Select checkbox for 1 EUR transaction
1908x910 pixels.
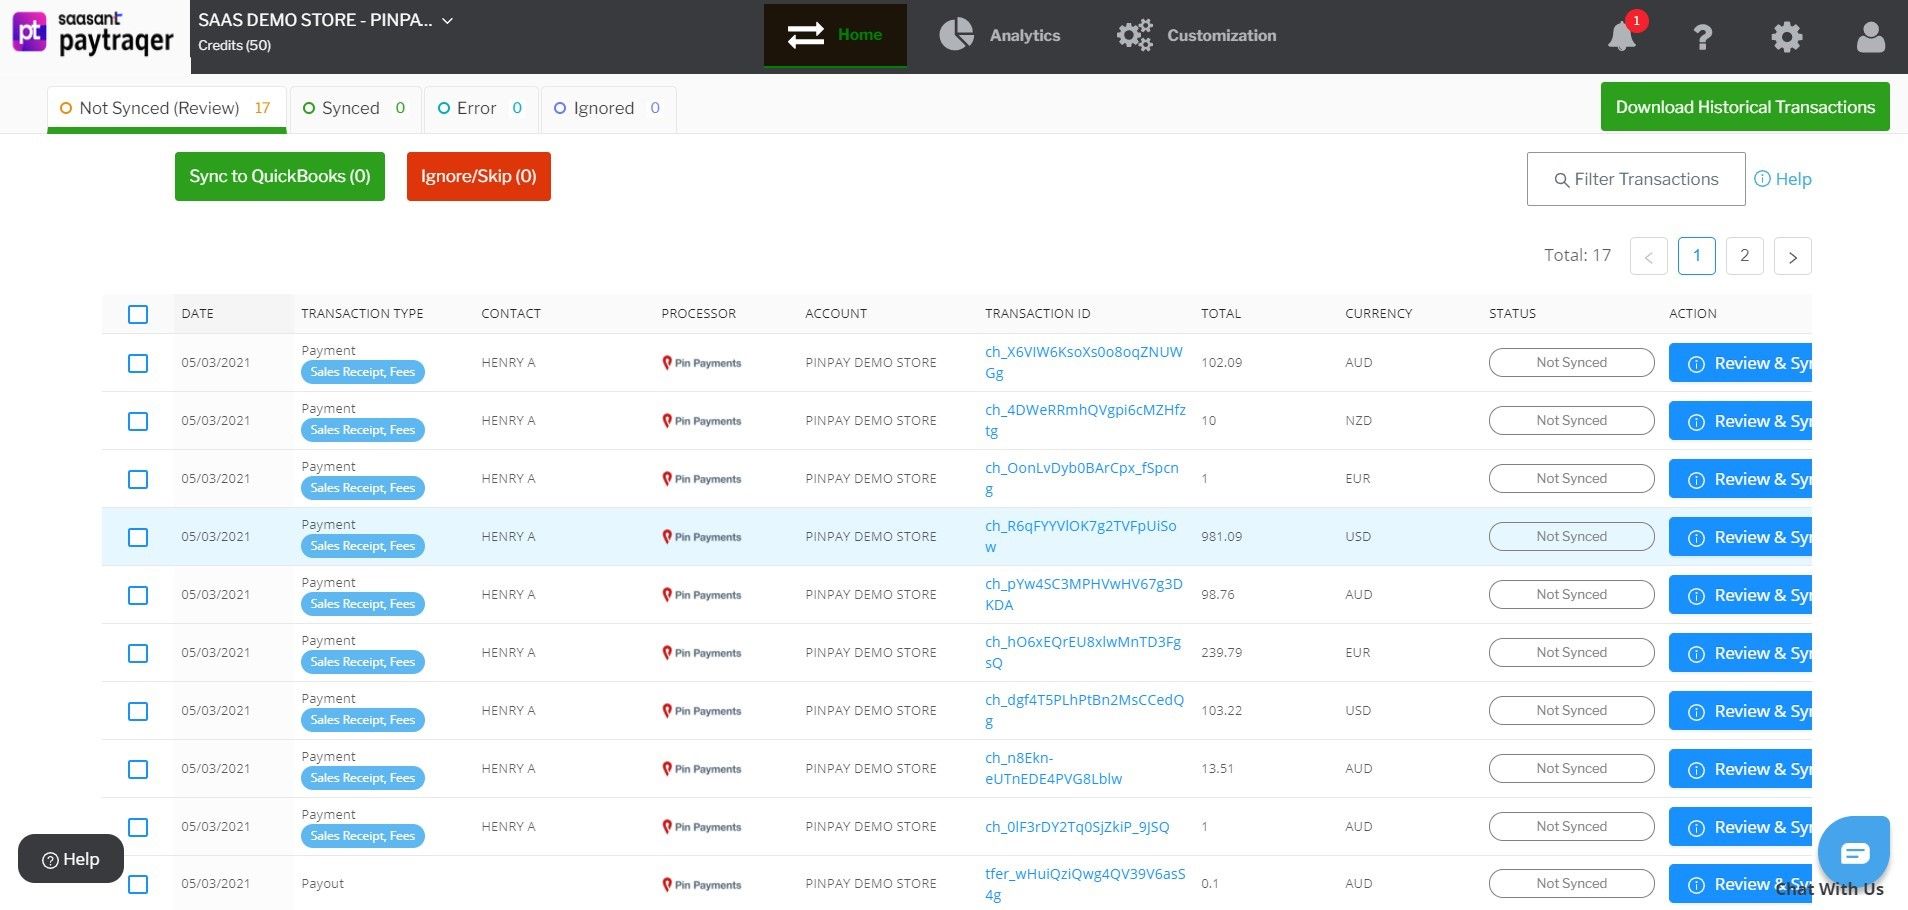click(x=138, y=479)
